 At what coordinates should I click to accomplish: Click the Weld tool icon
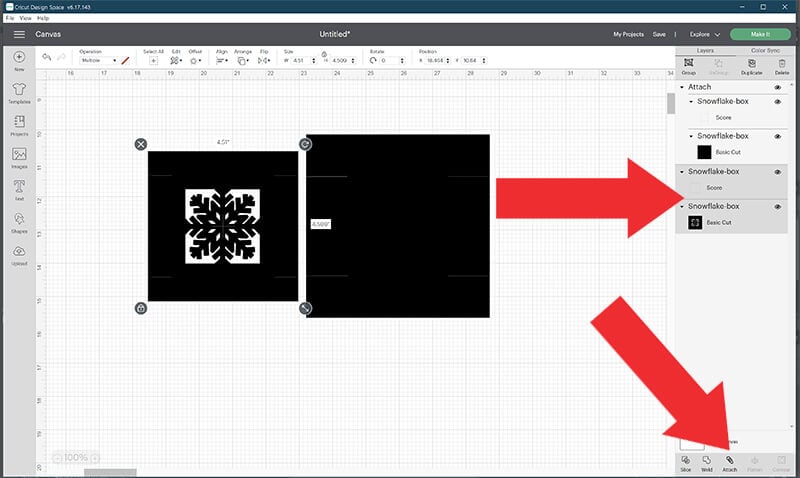[707, 462]
